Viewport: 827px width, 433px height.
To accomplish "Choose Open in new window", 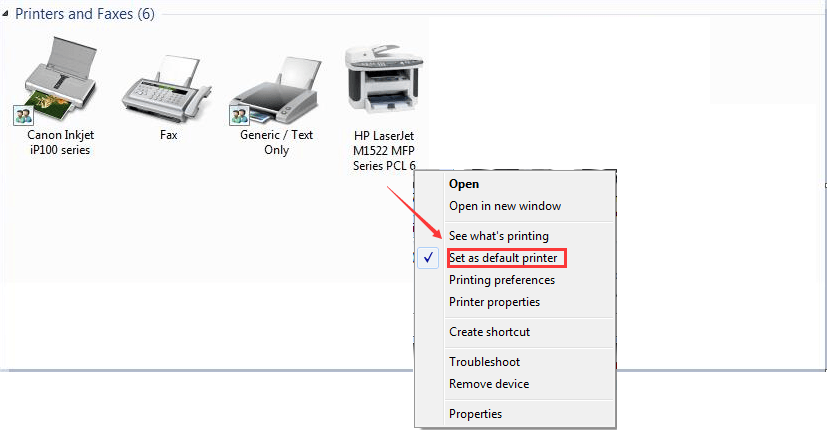I will click(505, 206).
